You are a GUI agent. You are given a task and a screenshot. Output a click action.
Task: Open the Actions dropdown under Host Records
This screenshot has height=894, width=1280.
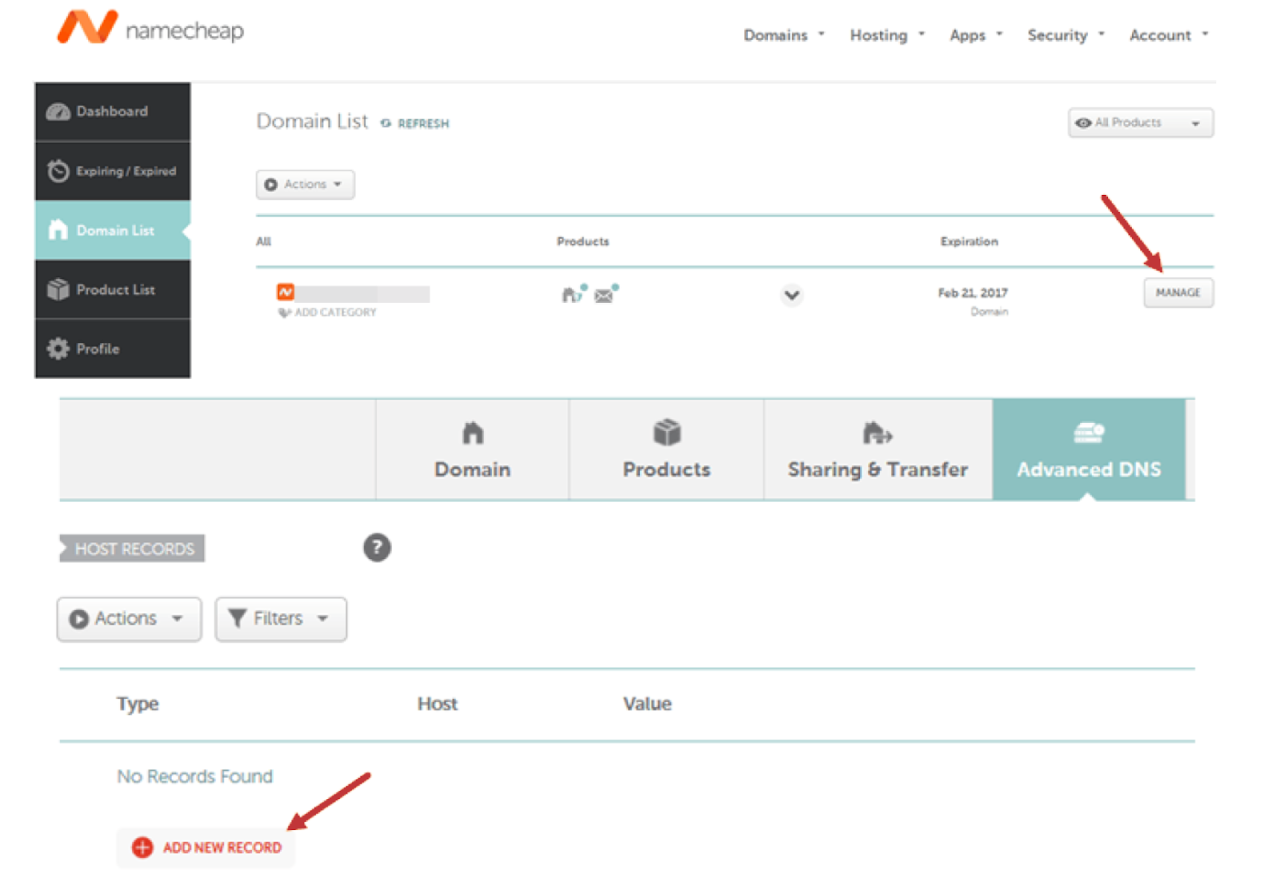[x=129, y=619]
